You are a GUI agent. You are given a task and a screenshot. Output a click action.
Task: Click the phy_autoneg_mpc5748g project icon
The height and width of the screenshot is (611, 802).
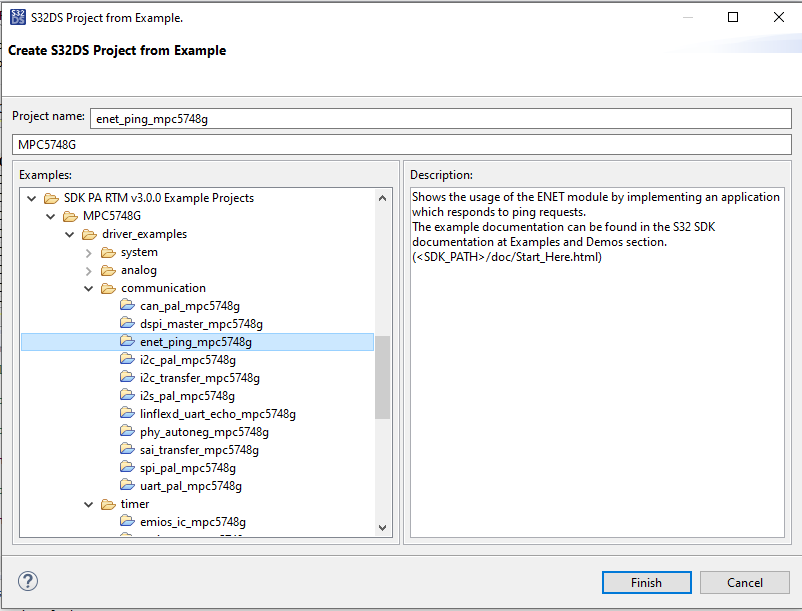click(127, 431)
